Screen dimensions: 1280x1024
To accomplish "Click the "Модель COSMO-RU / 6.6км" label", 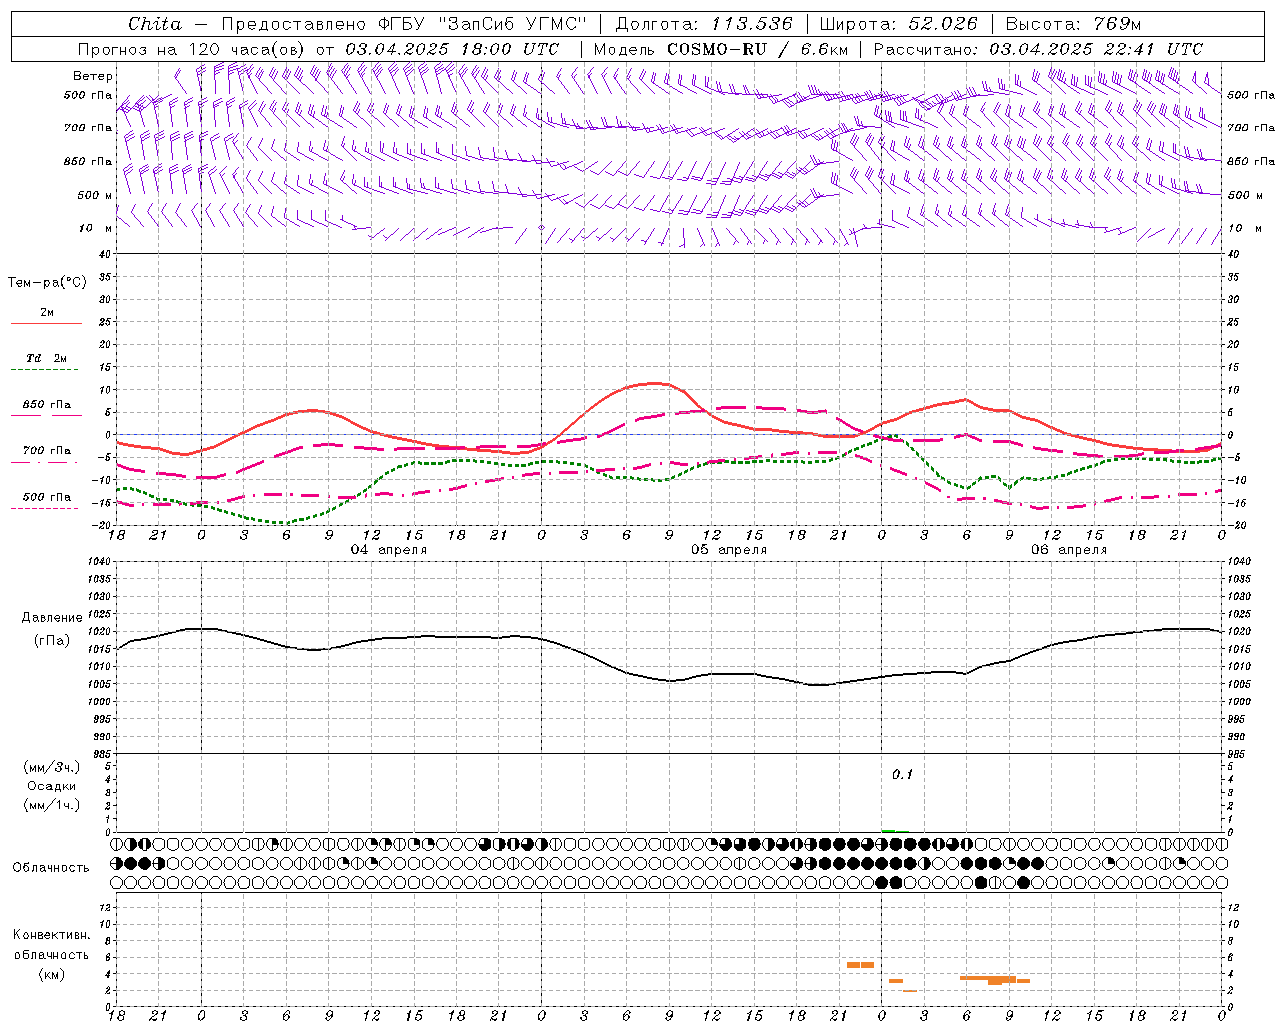I will pyautogui.click(x=722, y=49).
